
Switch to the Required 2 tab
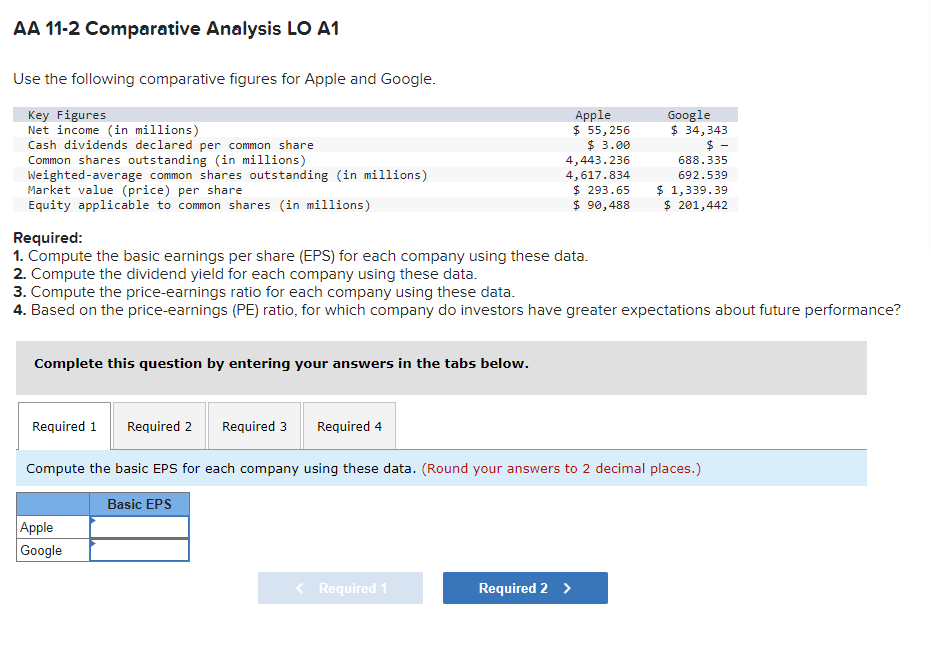tap(159, 425)
